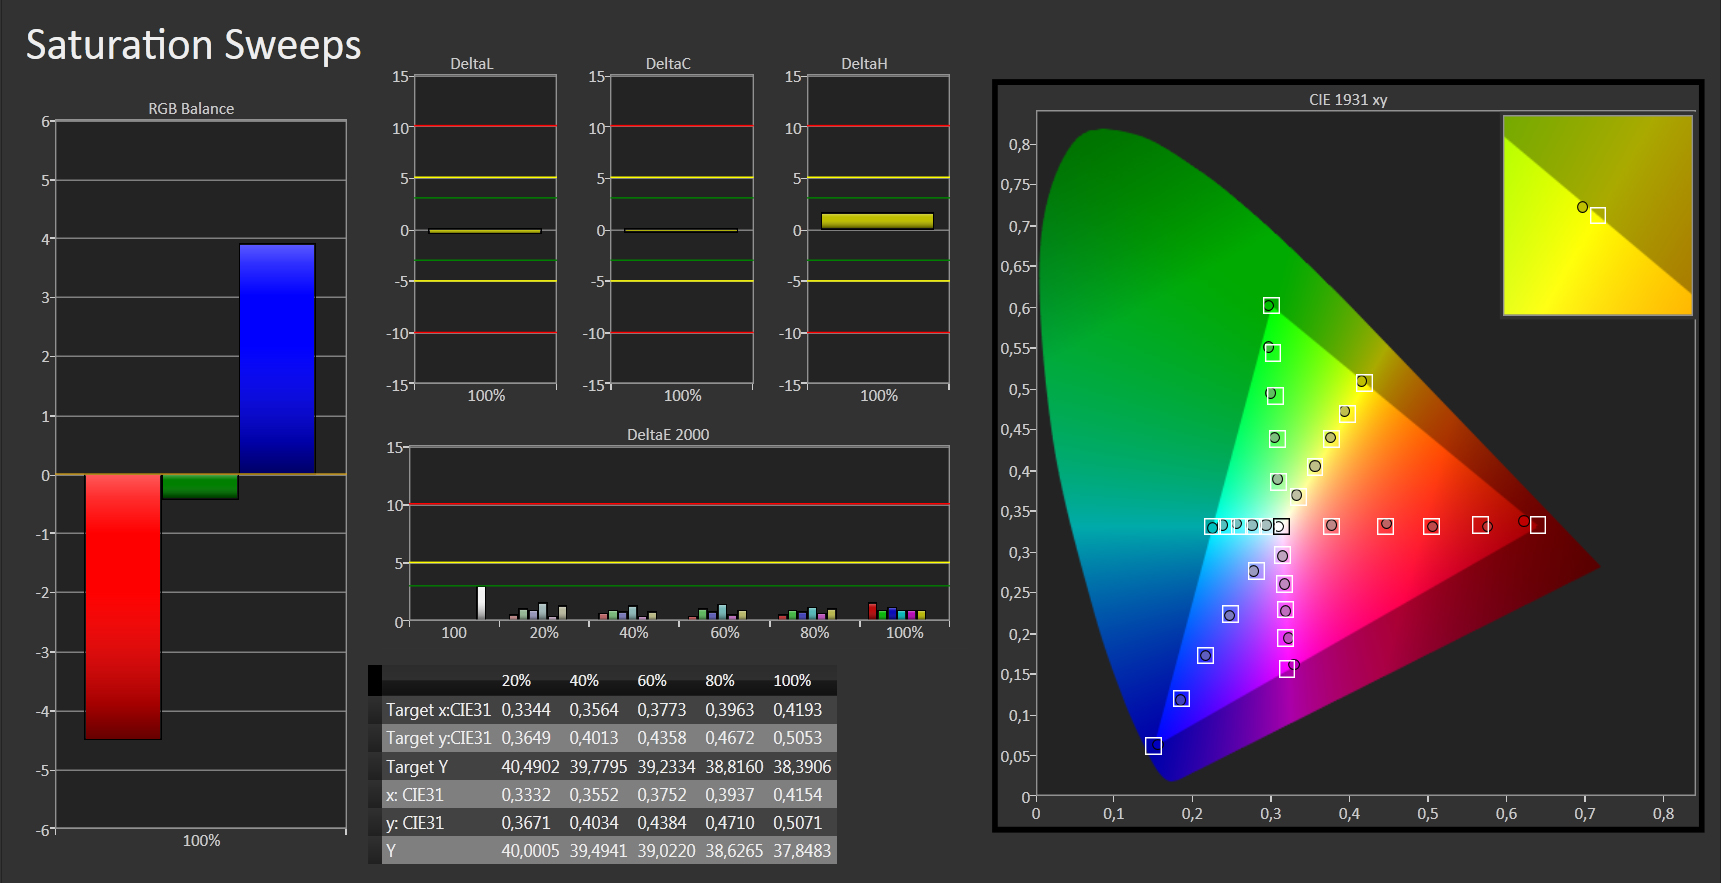
Task: Select the 'DeltaL' chart title
Action: (472, 64)
